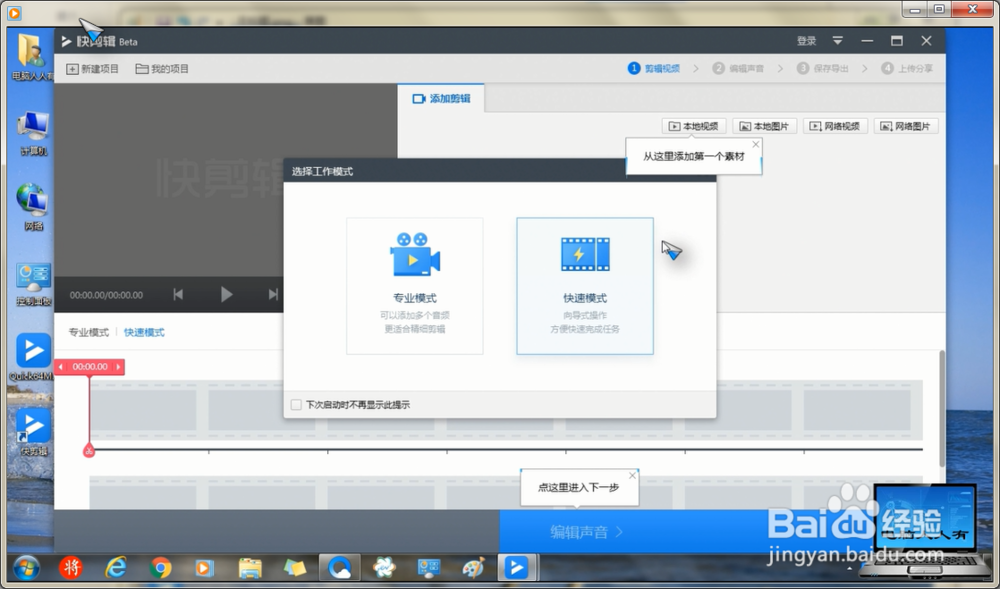Click the blue Q browser taskbar icon
This screenshot has width=1000, height=589.
click(339, 567)
